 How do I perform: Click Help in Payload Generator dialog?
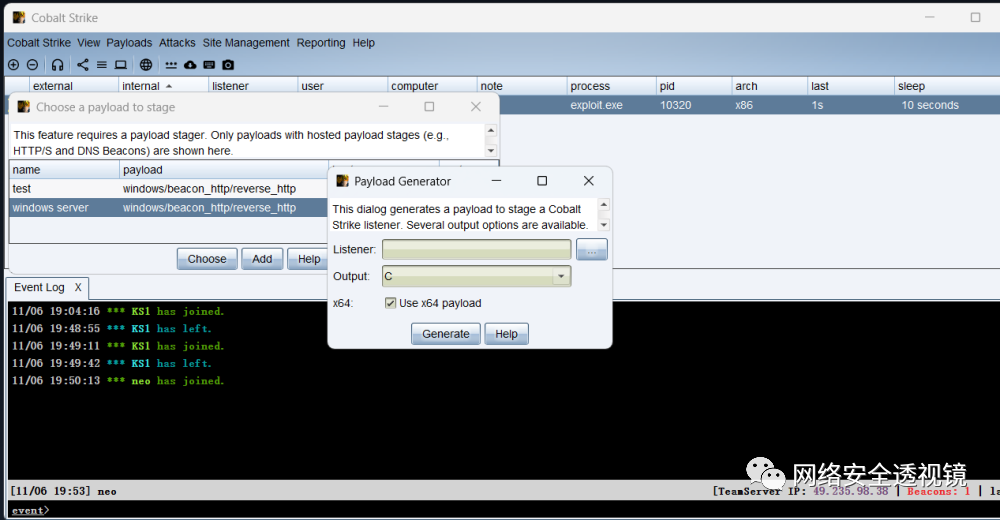pyautogui.click(x=506, y=334)
